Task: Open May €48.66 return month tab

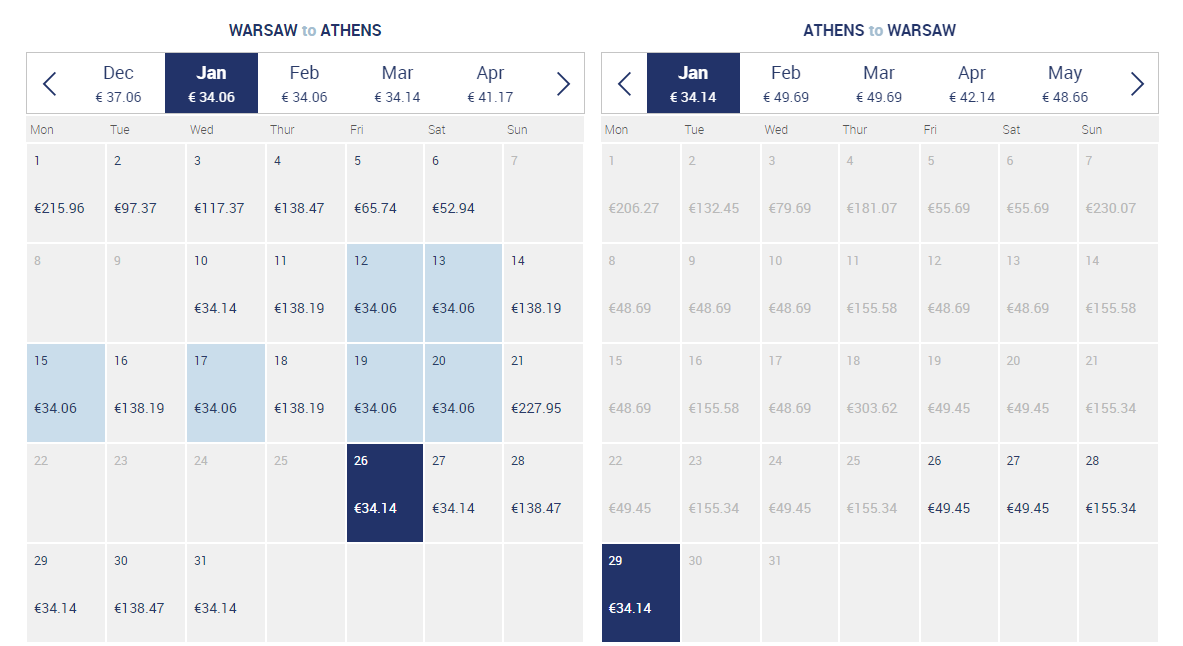Action: 1065,83
